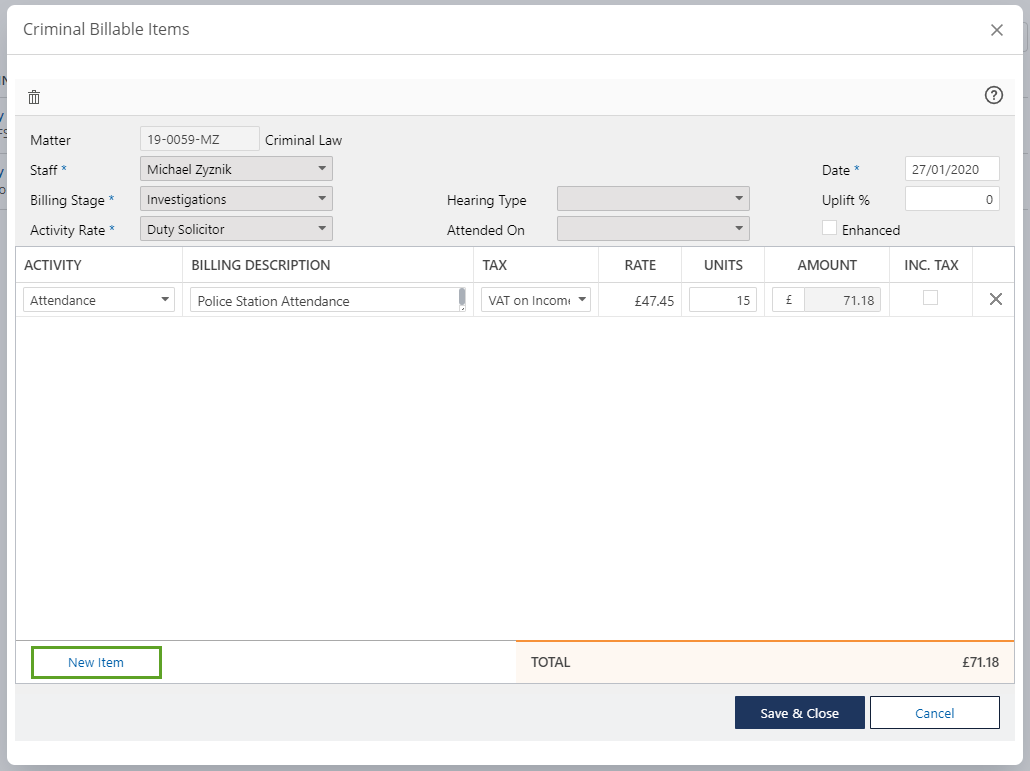This screenshot has height=771, width=1030.
Task: Tick the Inc. Tax checkbox
Action: tap(930, 298)
